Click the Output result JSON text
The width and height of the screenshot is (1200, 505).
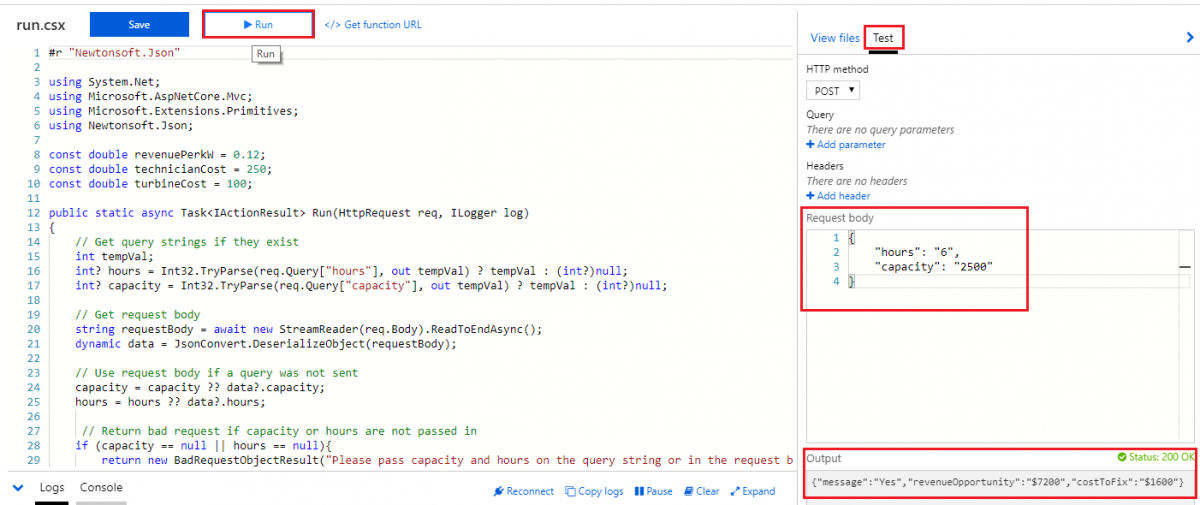[x=999, y=483]
